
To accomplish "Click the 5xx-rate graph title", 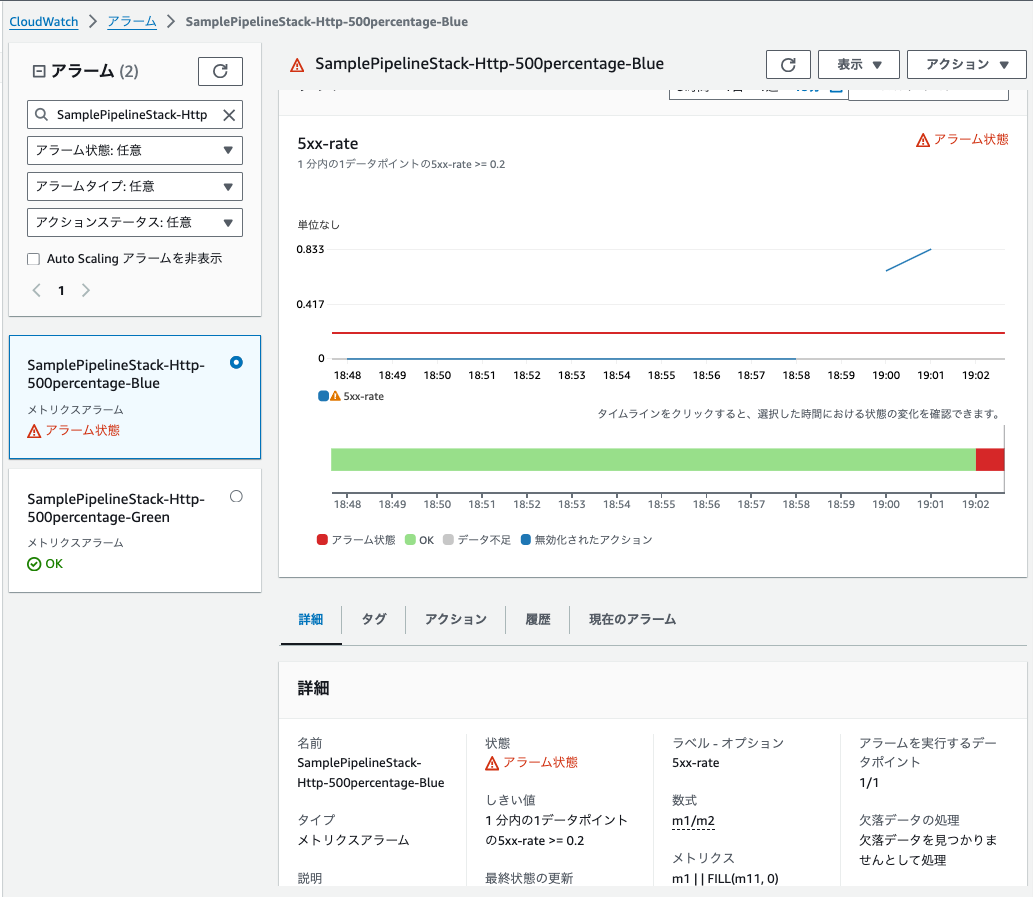I will coord(328,144).
